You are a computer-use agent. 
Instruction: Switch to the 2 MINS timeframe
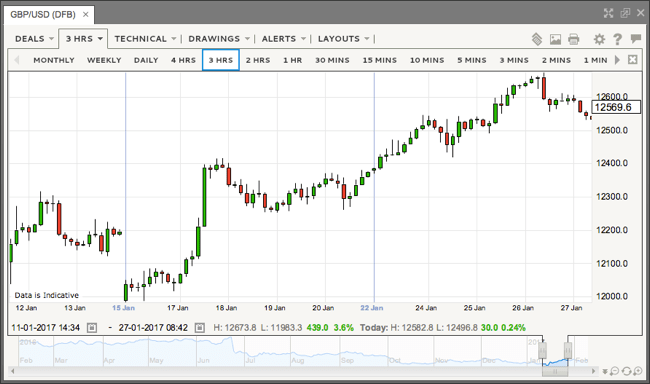click(x=556, y=60)
